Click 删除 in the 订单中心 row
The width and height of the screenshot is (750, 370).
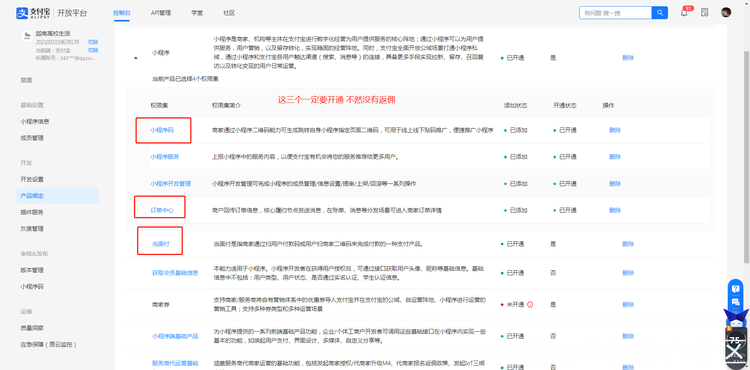tap(615, 210)
